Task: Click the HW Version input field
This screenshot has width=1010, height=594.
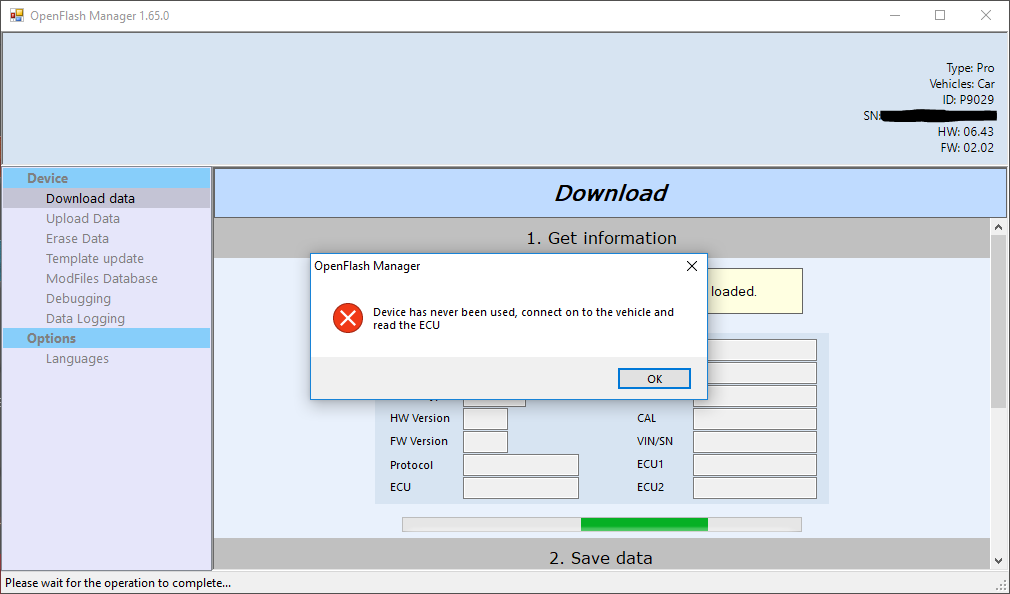Action: (x=485, y=418)
